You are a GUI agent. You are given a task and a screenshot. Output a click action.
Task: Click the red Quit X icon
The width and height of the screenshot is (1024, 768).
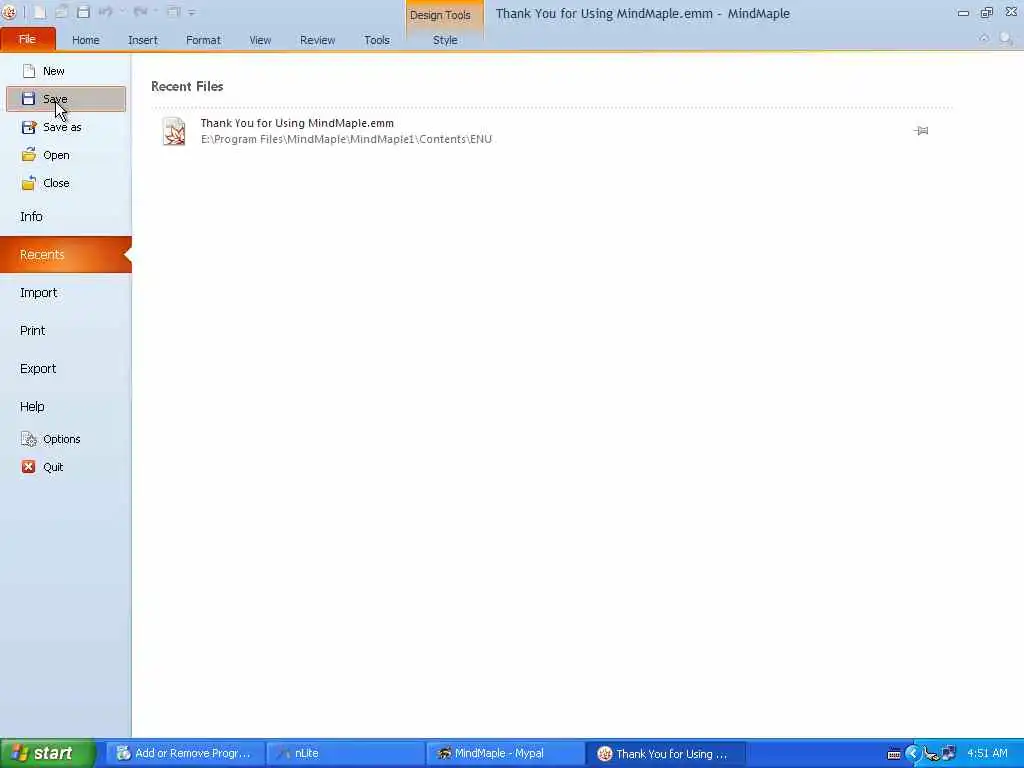coord(29,467)
